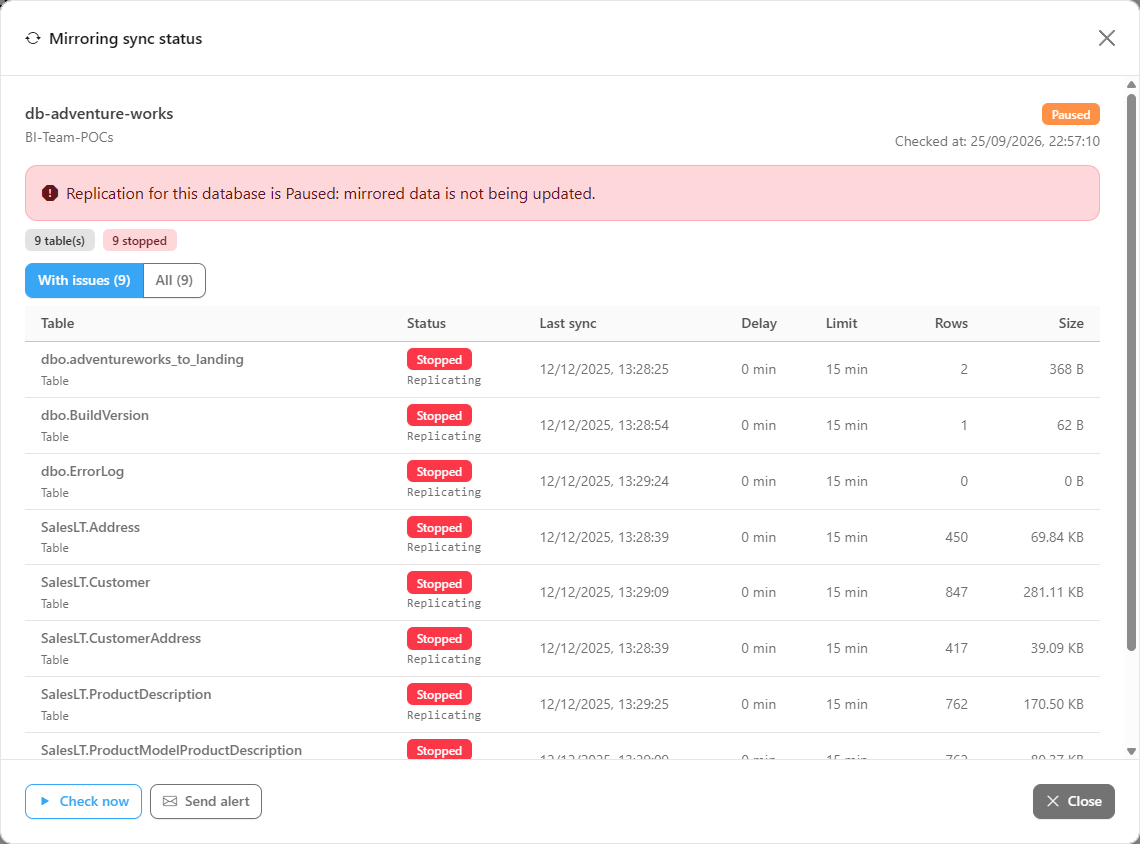Click last sync 12/12/2025, 13:29:09
Image resolution: width=1140 pixels, height=844 pixels.
[x=603, y=592]
